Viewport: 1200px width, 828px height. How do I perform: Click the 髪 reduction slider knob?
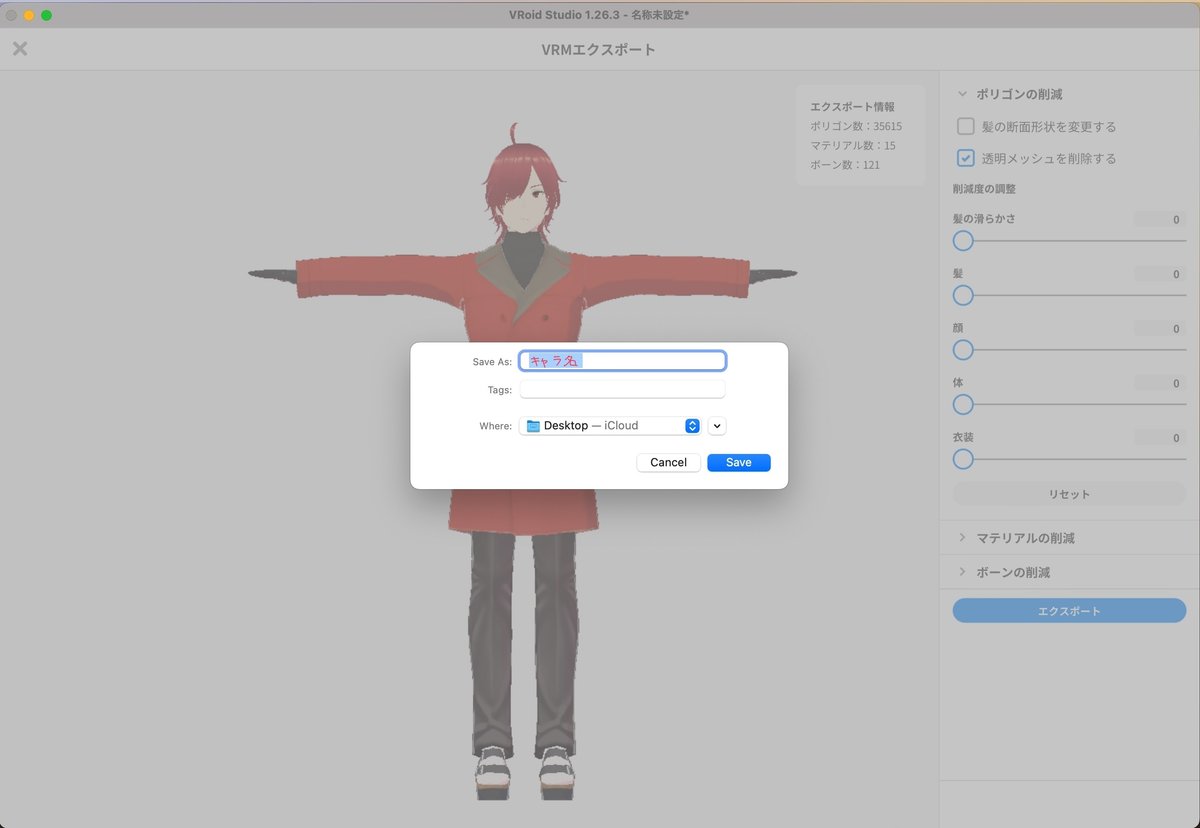coord(962,296)
